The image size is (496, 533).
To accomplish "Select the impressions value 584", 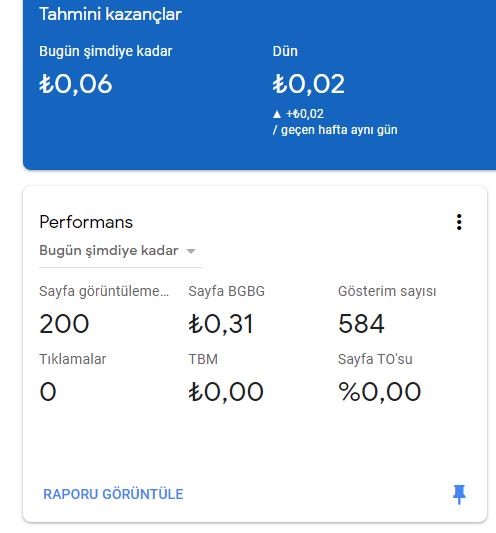I will point(361,324).
